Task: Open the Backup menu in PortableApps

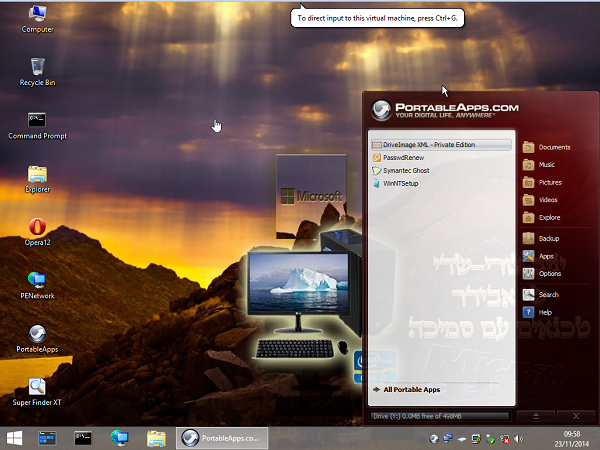Action: tap(541, 238)
